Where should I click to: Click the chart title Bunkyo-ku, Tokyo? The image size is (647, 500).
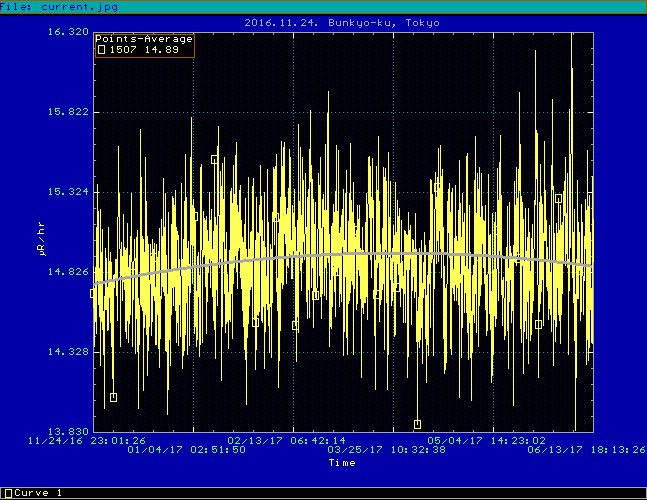(x=342, y=22)
